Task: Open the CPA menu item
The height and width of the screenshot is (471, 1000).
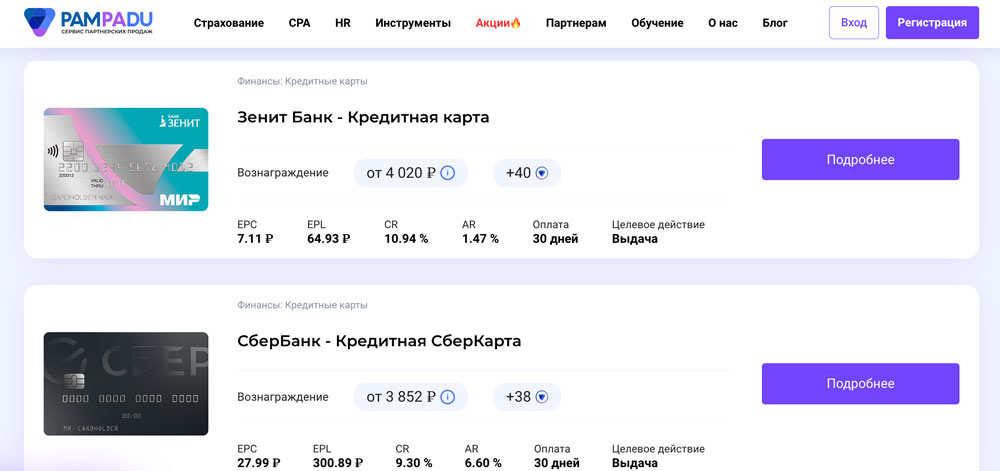Action: [299, 23]
